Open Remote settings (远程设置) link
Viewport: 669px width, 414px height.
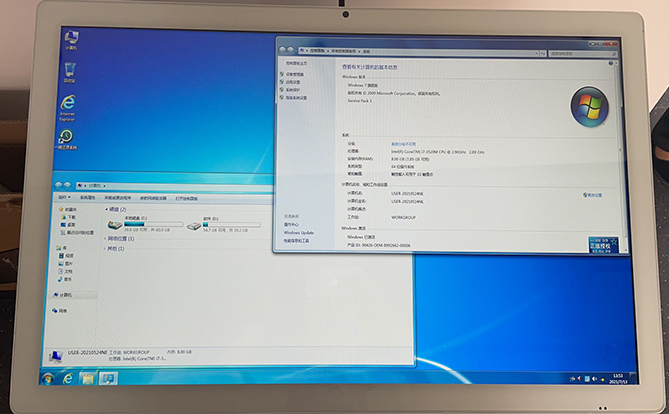click(x=293, y=82)
